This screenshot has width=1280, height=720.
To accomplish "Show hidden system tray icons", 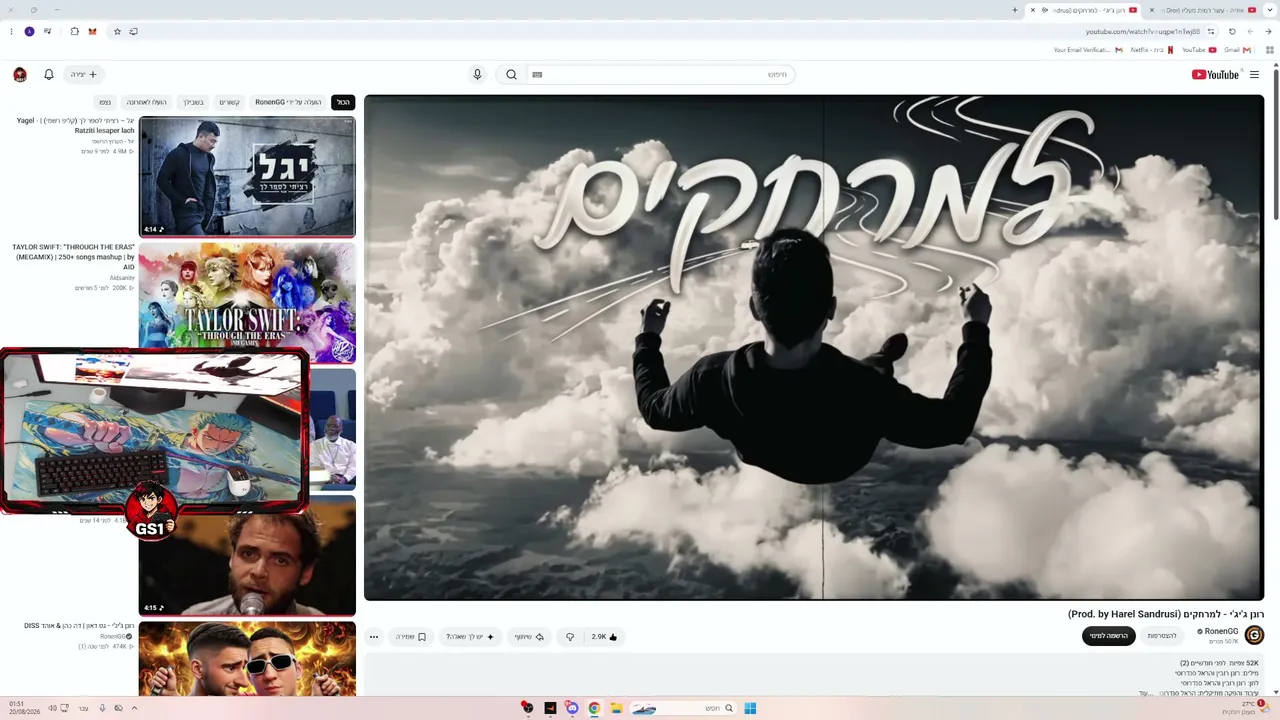I will pyautogui.click(x=134, y=708).
